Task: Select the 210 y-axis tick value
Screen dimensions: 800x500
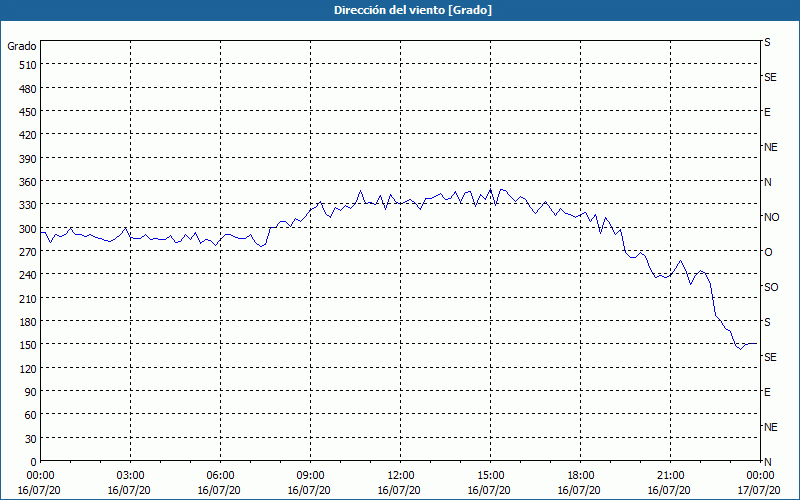Action: click(29, 299)
